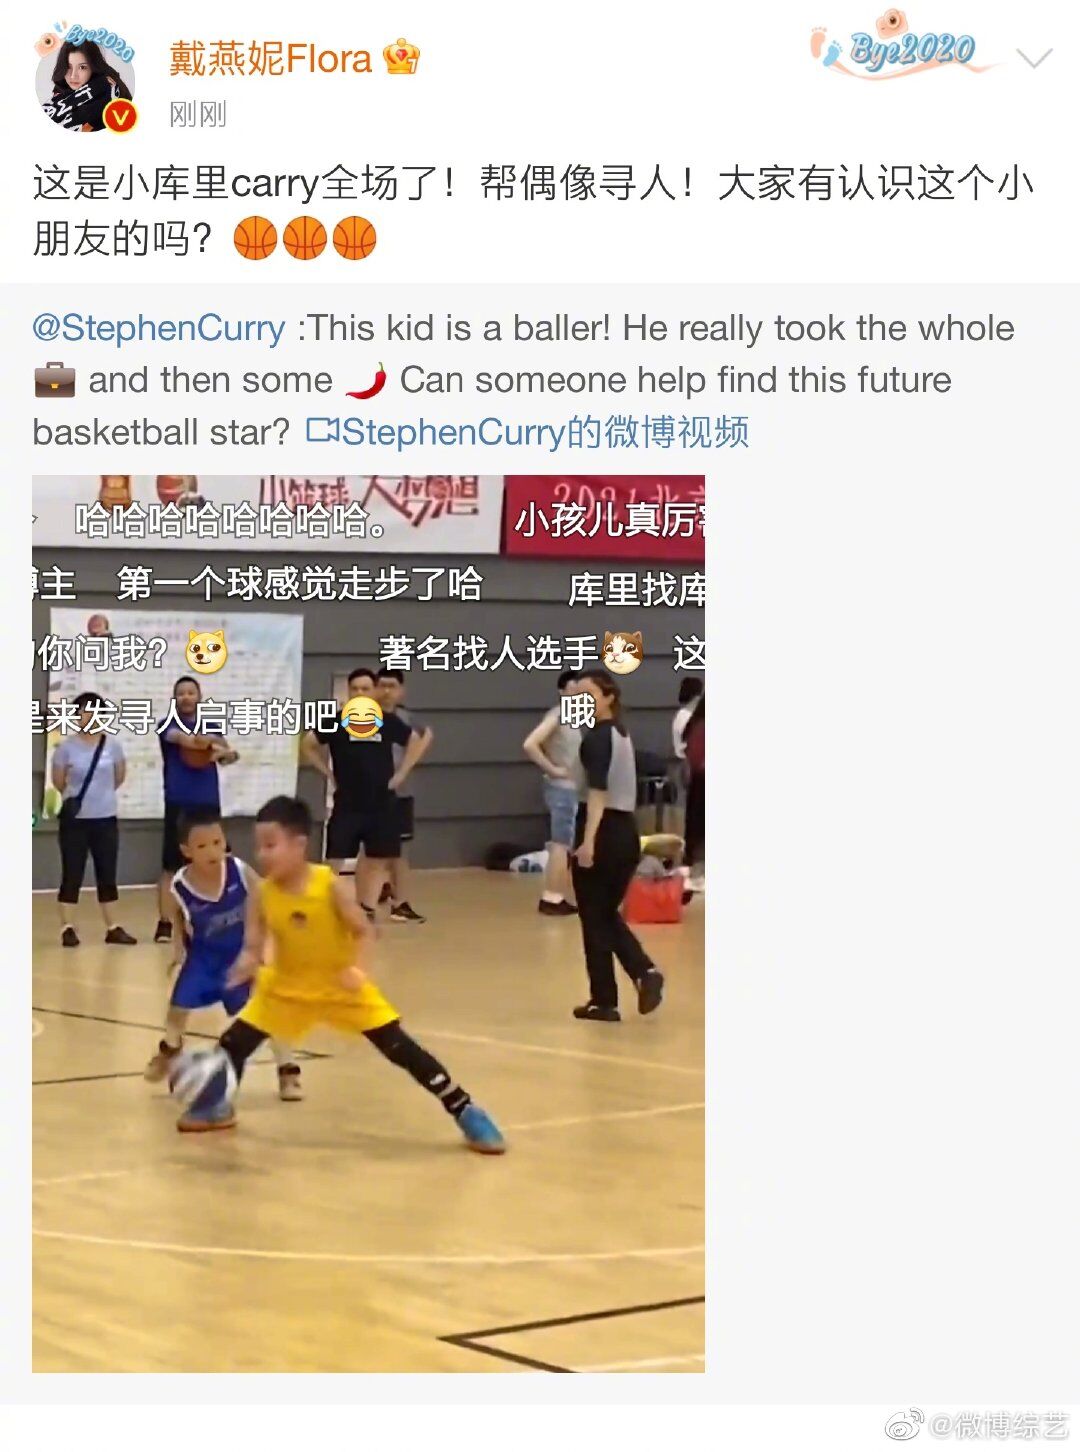Open the @StephenCurry mention link

pos(159,328)
